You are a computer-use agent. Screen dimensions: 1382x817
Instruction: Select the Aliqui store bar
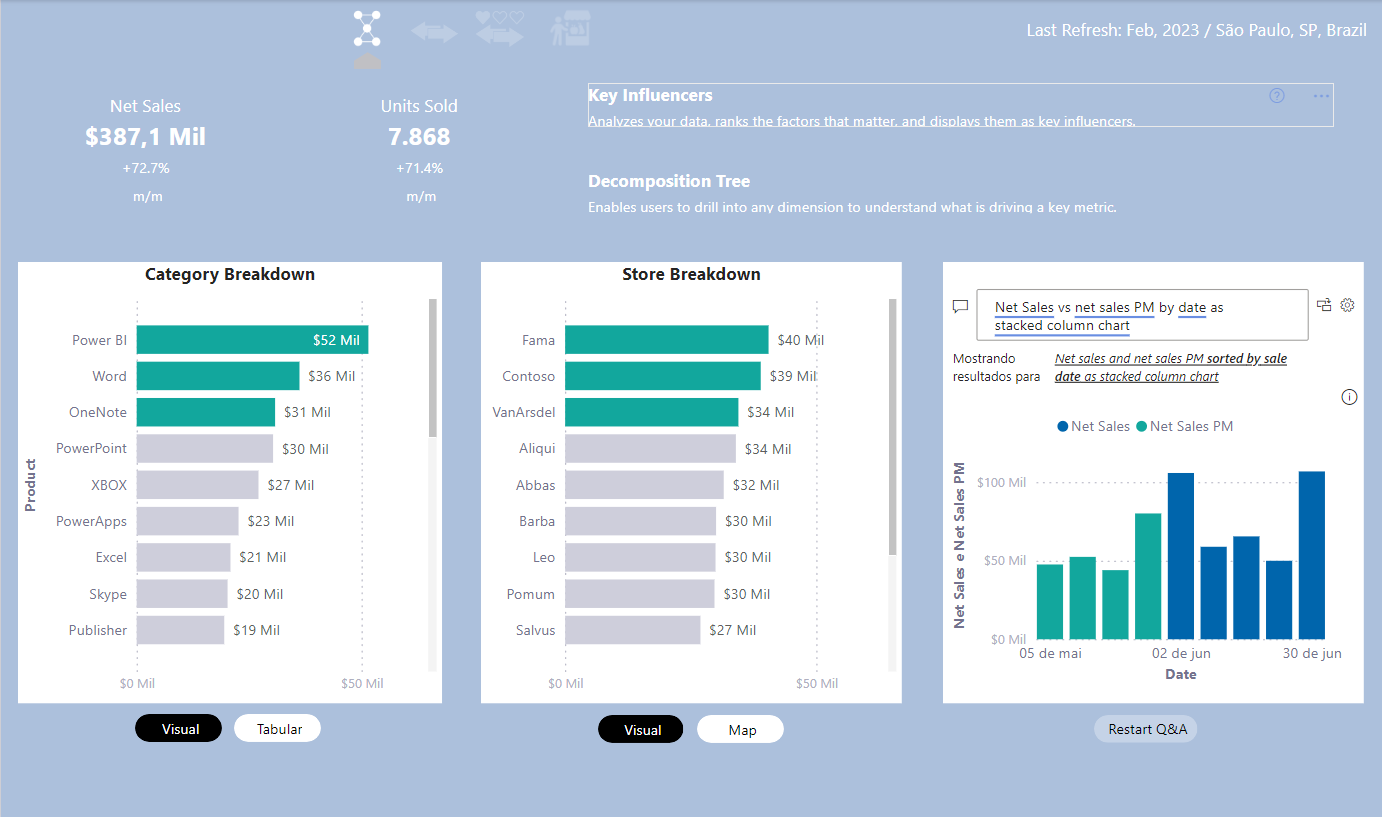[x=650, y=448]
